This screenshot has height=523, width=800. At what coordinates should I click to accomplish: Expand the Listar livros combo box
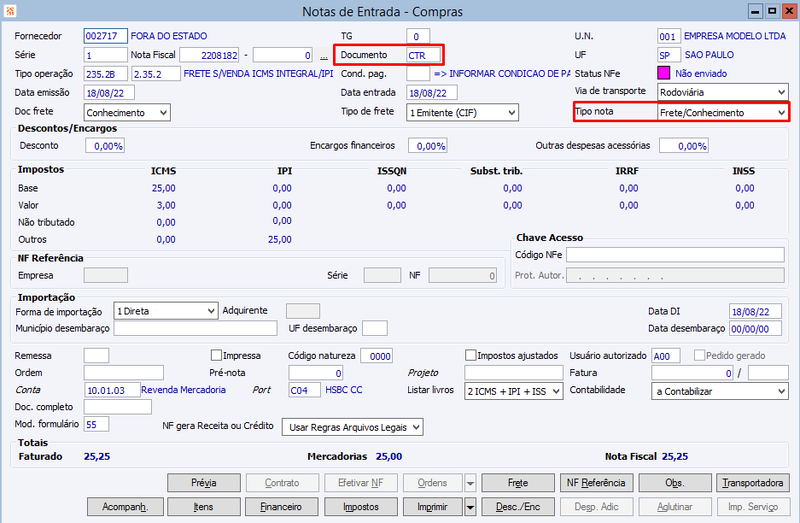coord(514,391)
